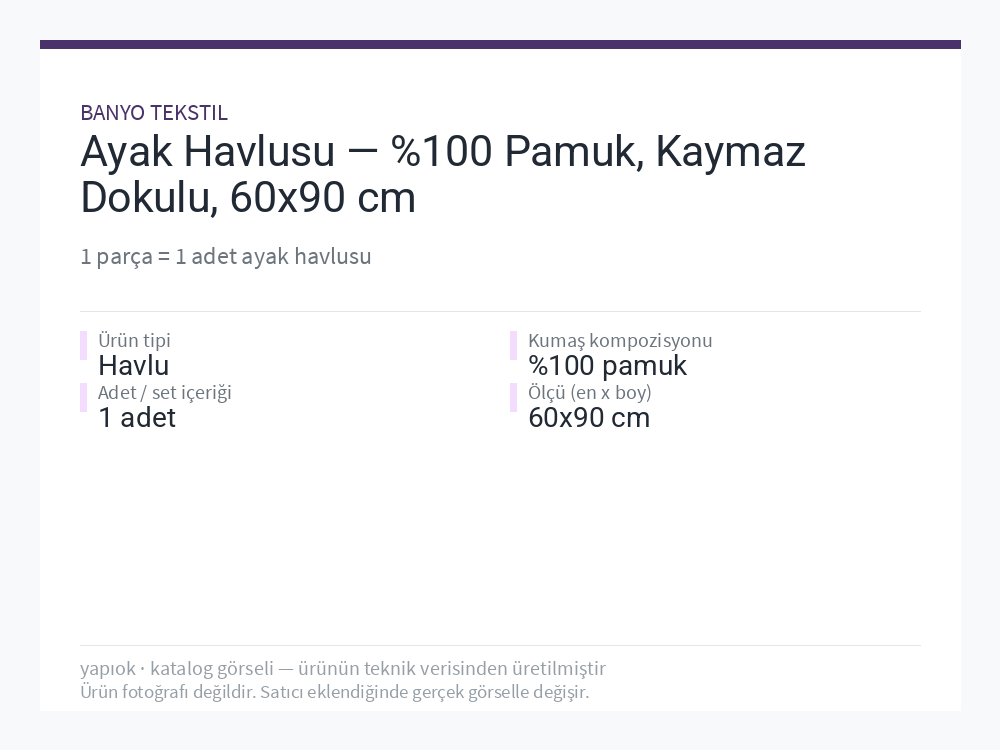
Task: Click the BANYO TEKSTIL category label
Action: pos(154,113)
